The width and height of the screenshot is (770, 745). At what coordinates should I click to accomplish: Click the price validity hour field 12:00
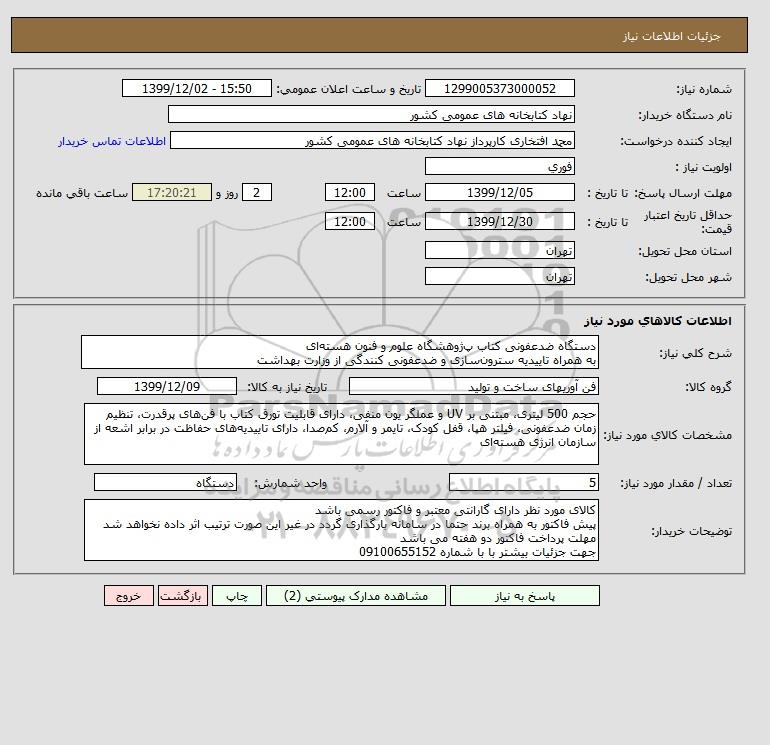point(350,221)
